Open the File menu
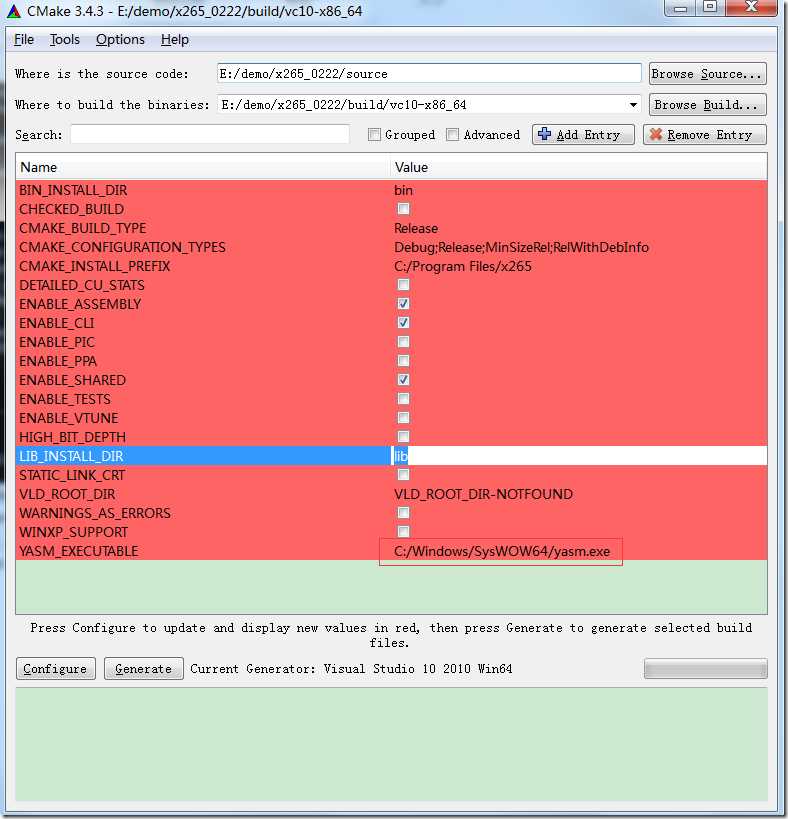Viewport: 788px width, 819px height. pyautogui.click(x=24, y=40)
